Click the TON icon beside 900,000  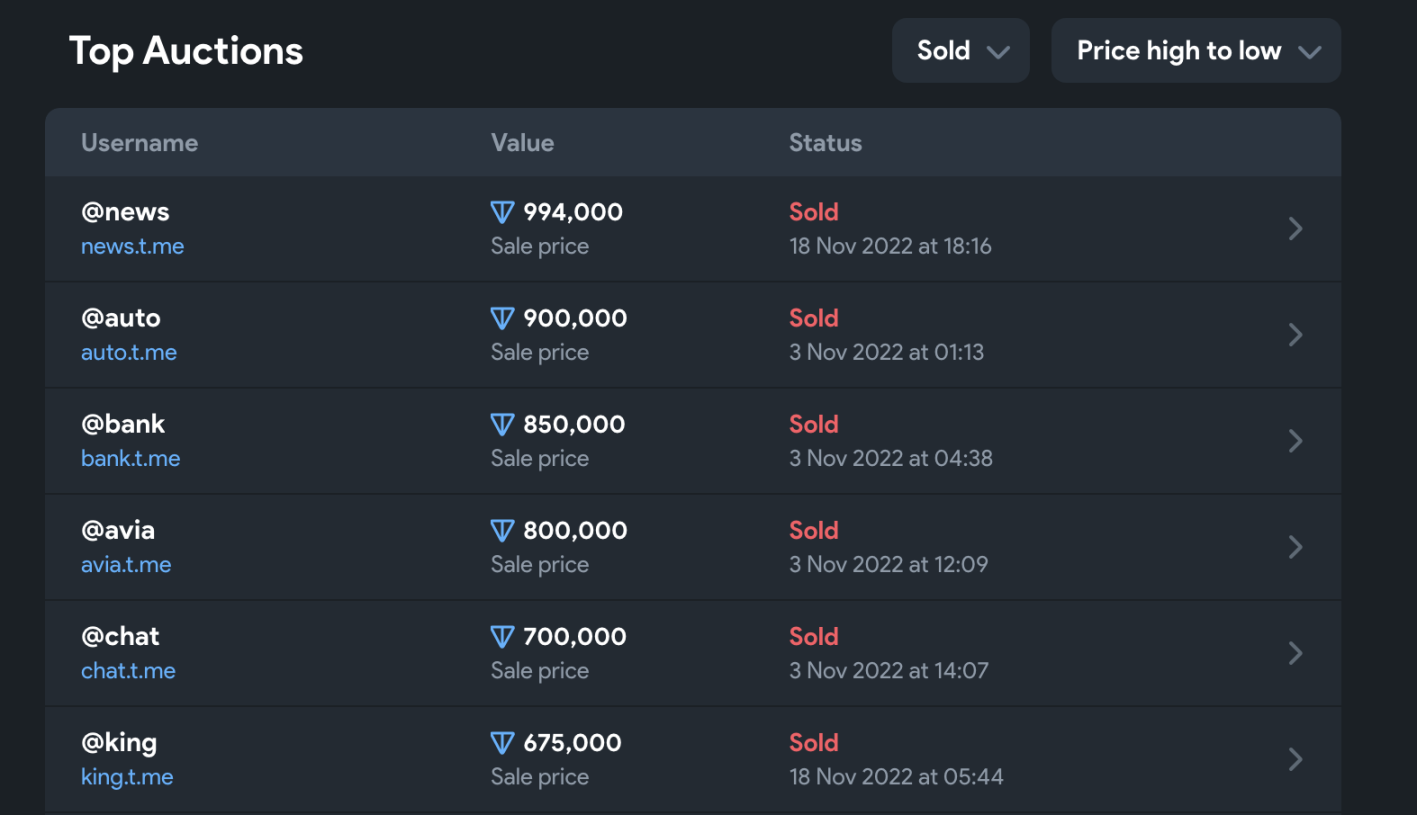pos(502,318)
